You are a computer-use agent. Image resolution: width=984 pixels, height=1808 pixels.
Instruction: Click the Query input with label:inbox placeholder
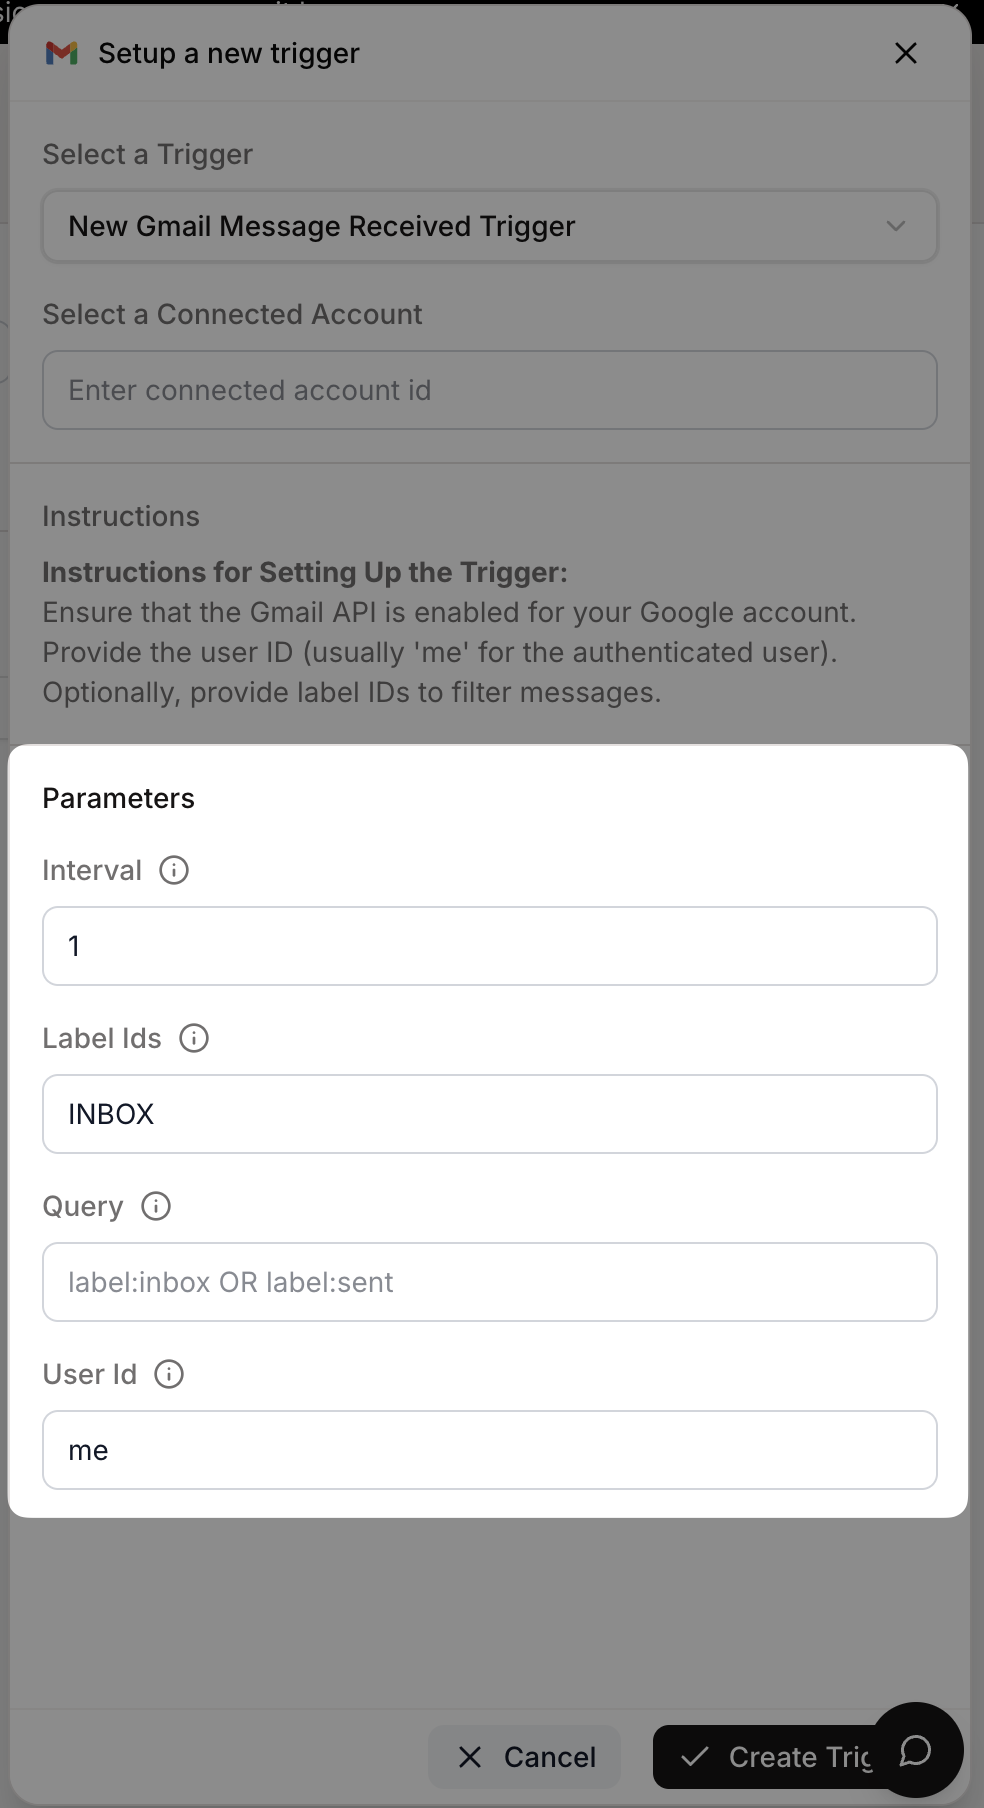click(489, 1282)
